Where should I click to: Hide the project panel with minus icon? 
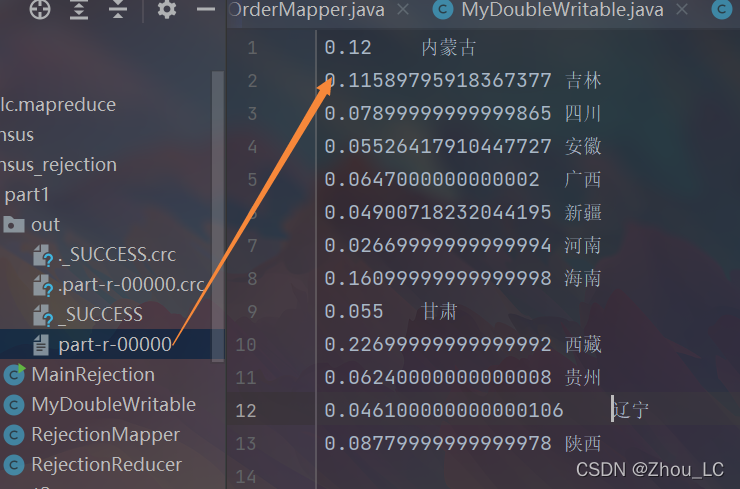206,9
